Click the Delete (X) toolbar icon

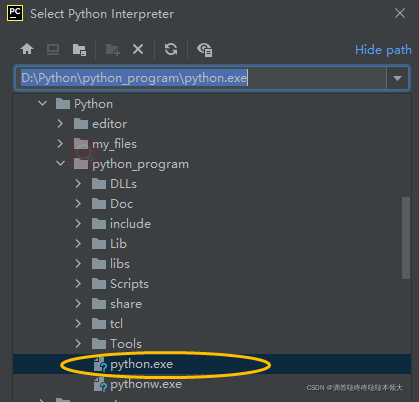click(138, 49)
